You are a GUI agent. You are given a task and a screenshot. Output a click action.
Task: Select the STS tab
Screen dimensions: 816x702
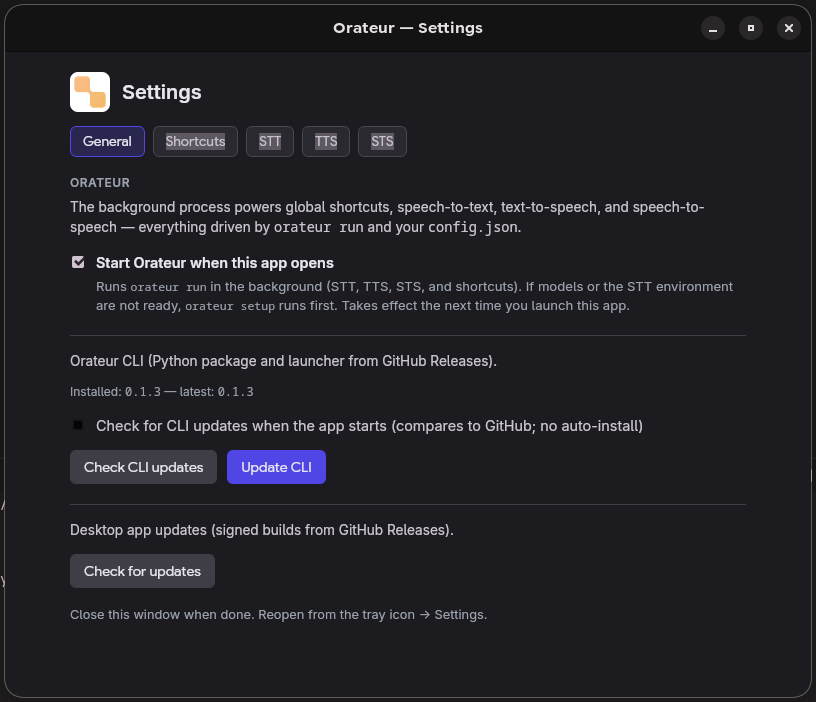pyautogui.click(x=382, y=141)
